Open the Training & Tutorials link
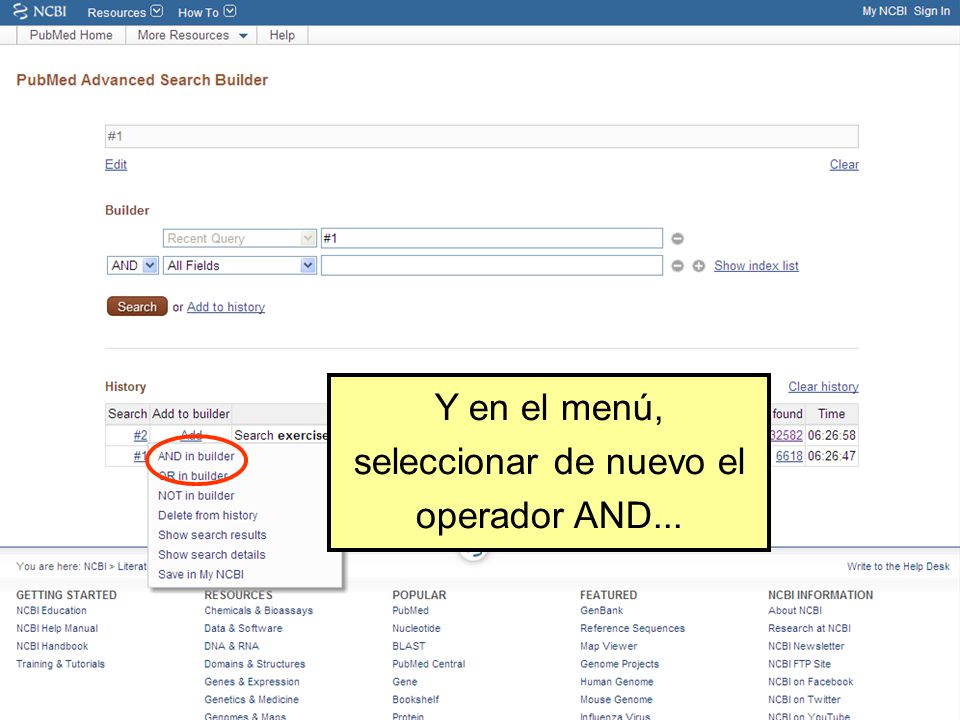Screen dimensions: 960x720 61,664
